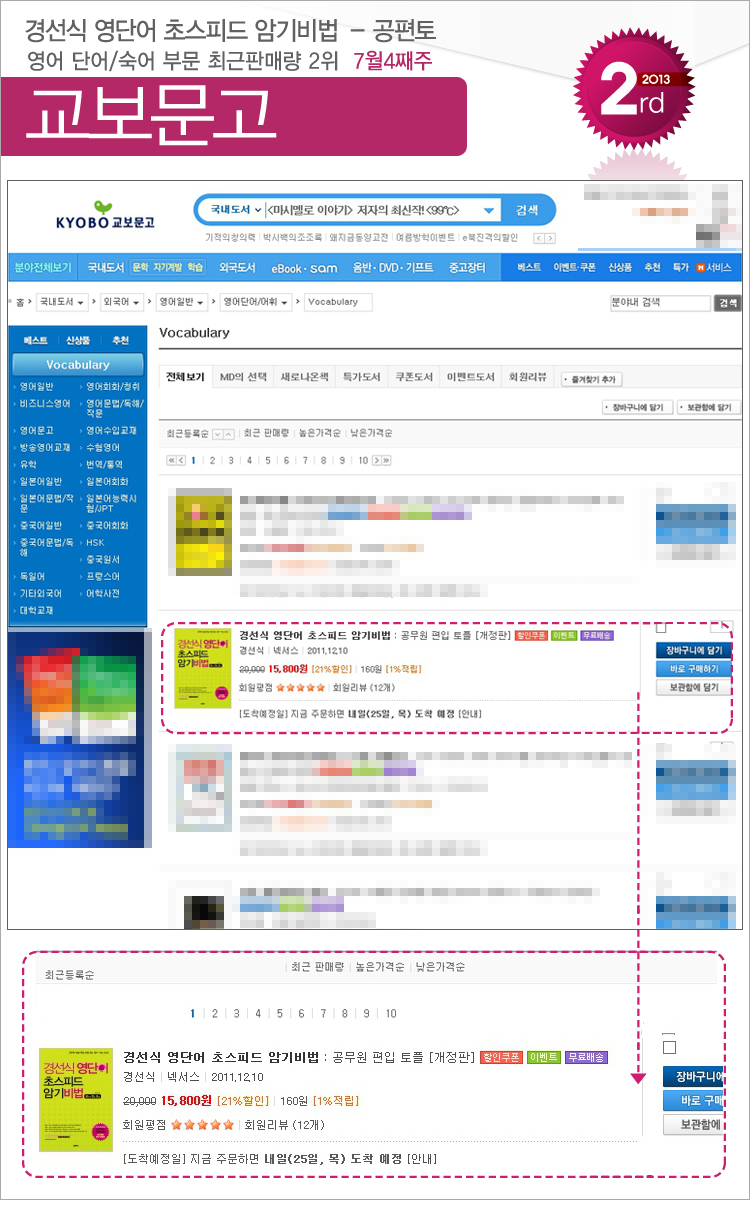This screenshot has width=750, height=1226.
Task: Expand the 외국어 breadcrumb dropdown
Action: pyautogui.click(x=121, y=301)
